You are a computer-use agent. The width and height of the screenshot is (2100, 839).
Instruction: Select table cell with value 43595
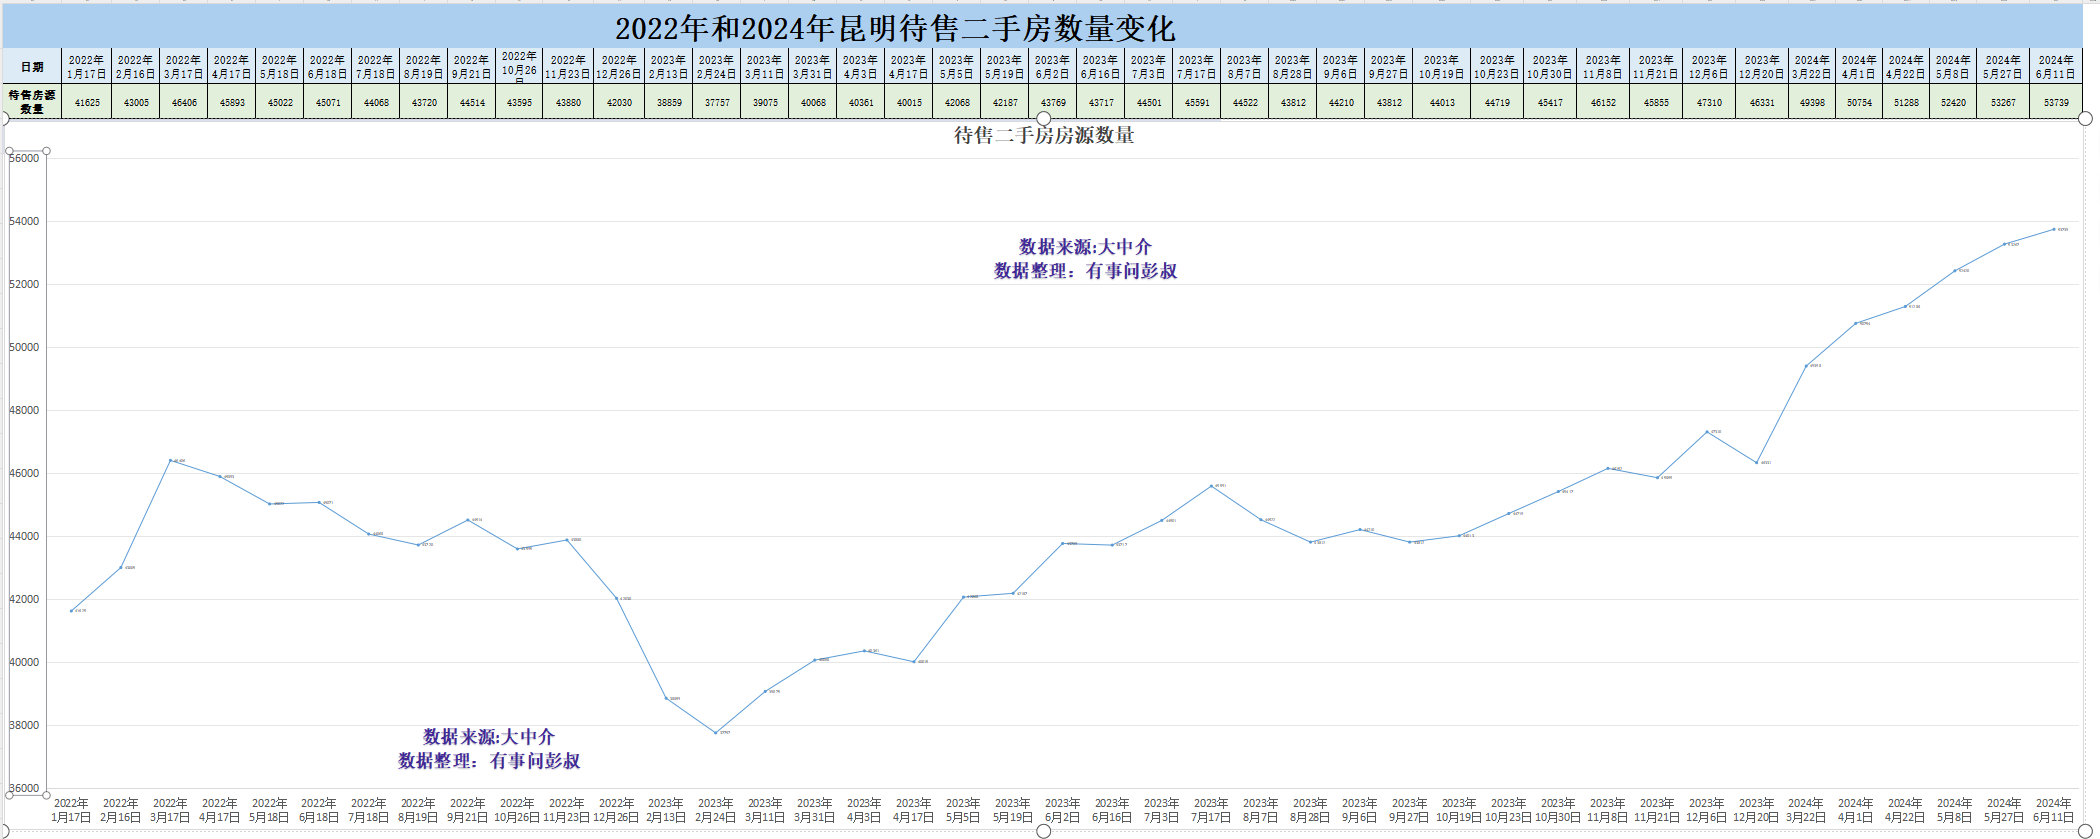[520, 102]
